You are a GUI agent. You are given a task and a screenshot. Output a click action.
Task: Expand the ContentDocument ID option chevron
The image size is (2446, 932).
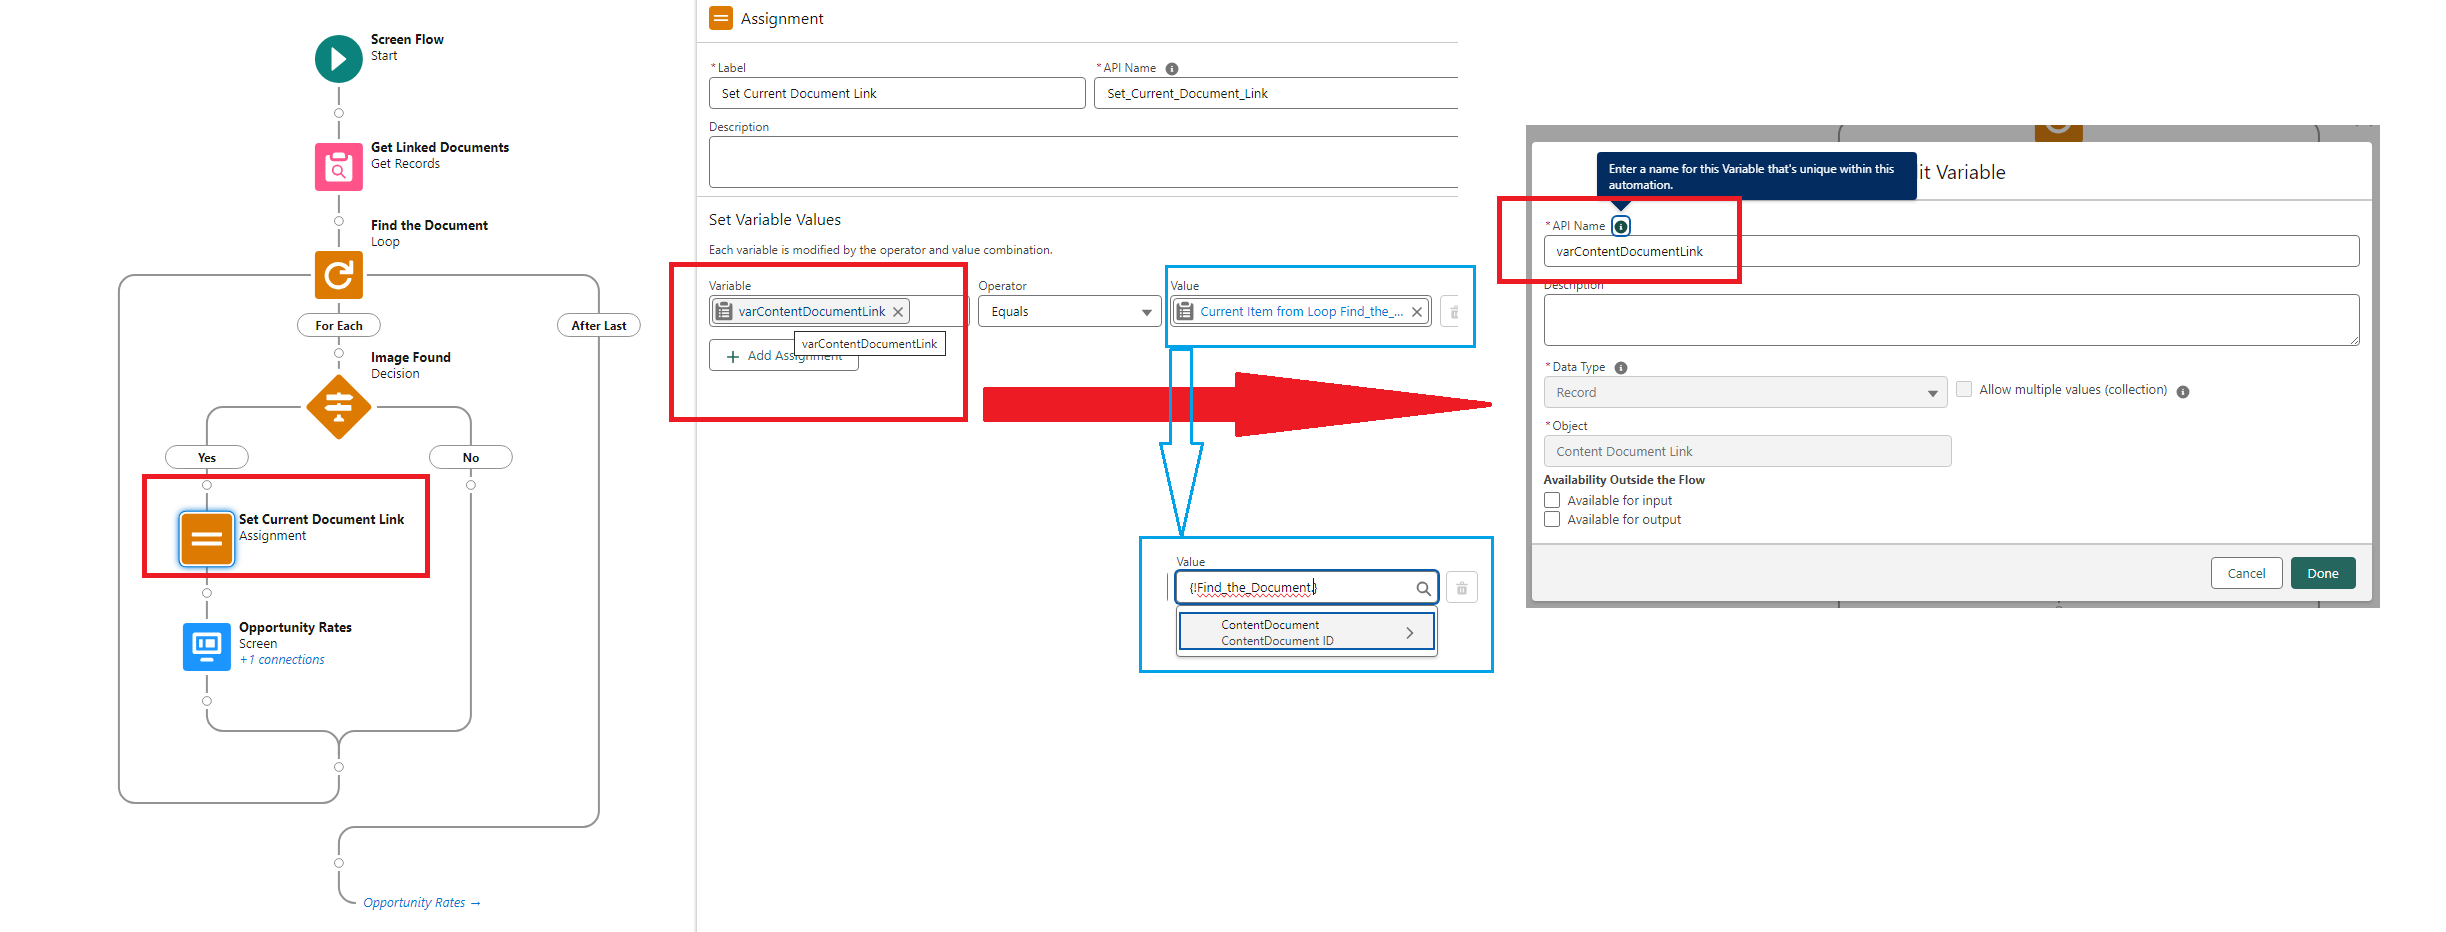tap(1409, 633)
